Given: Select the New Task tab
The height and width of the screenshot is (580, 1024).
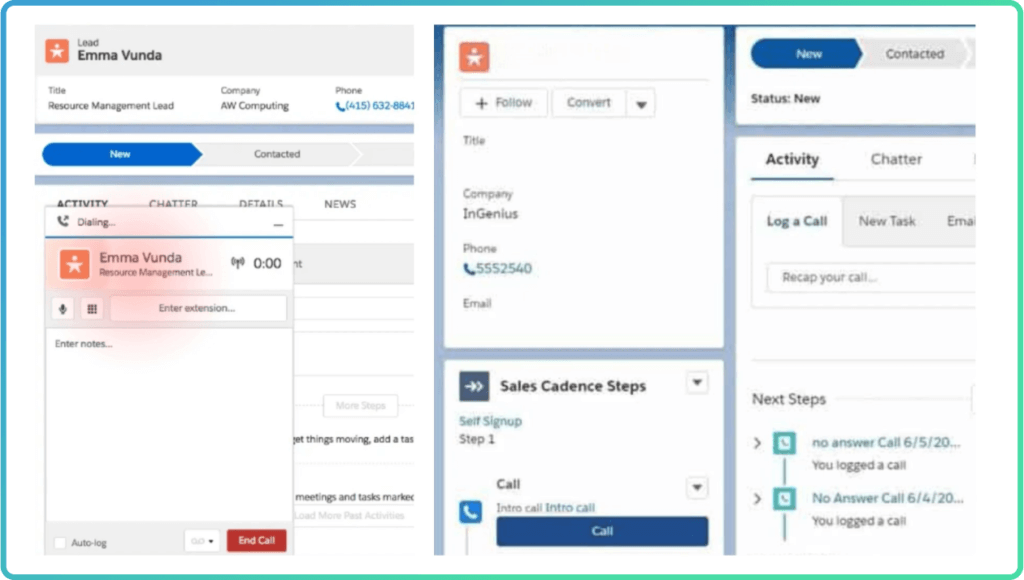Looking at the screenshot, I should point(887,221).
